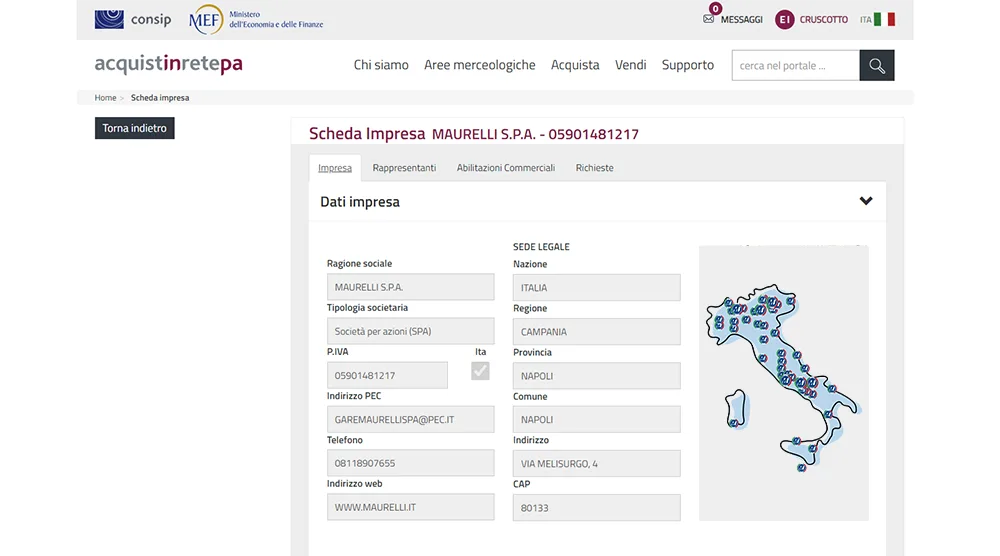Click the Indirizzo PEC field

(x=410, y=420)
